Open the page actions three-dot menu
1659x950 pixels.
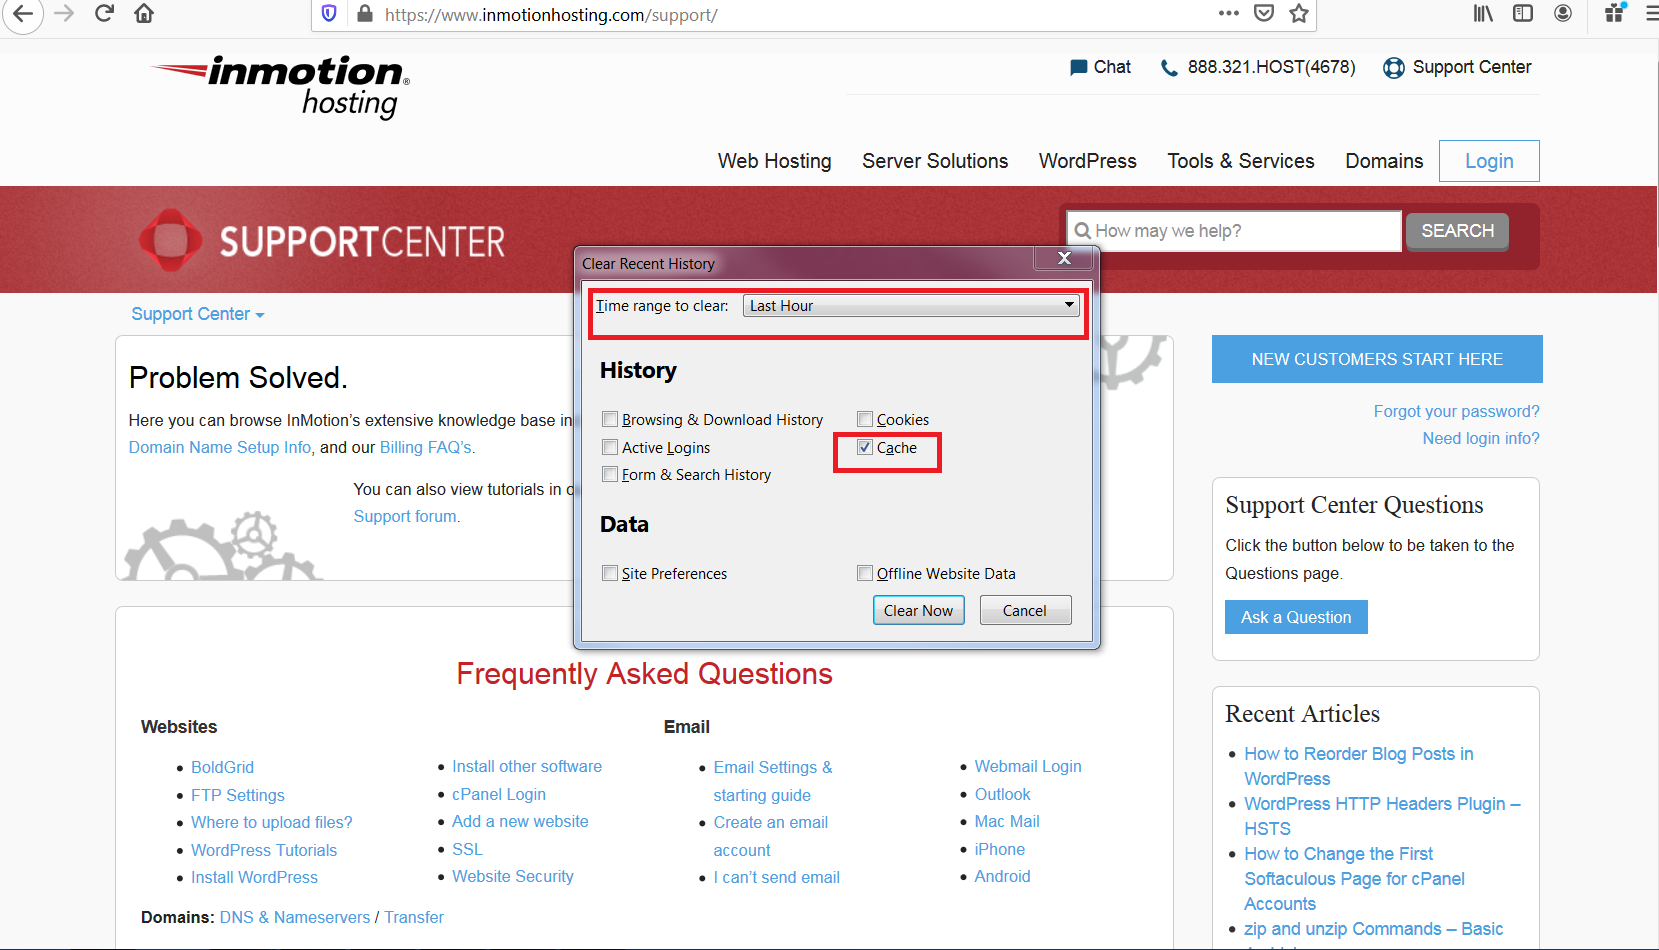coord(1229,14)
